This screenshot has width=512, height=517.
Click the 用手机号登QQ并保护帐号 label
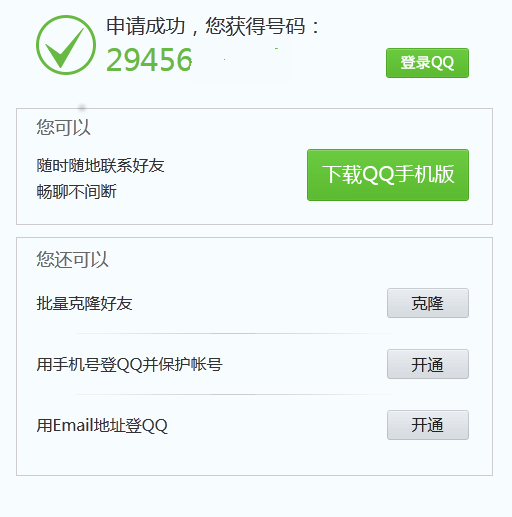point(129,364)
